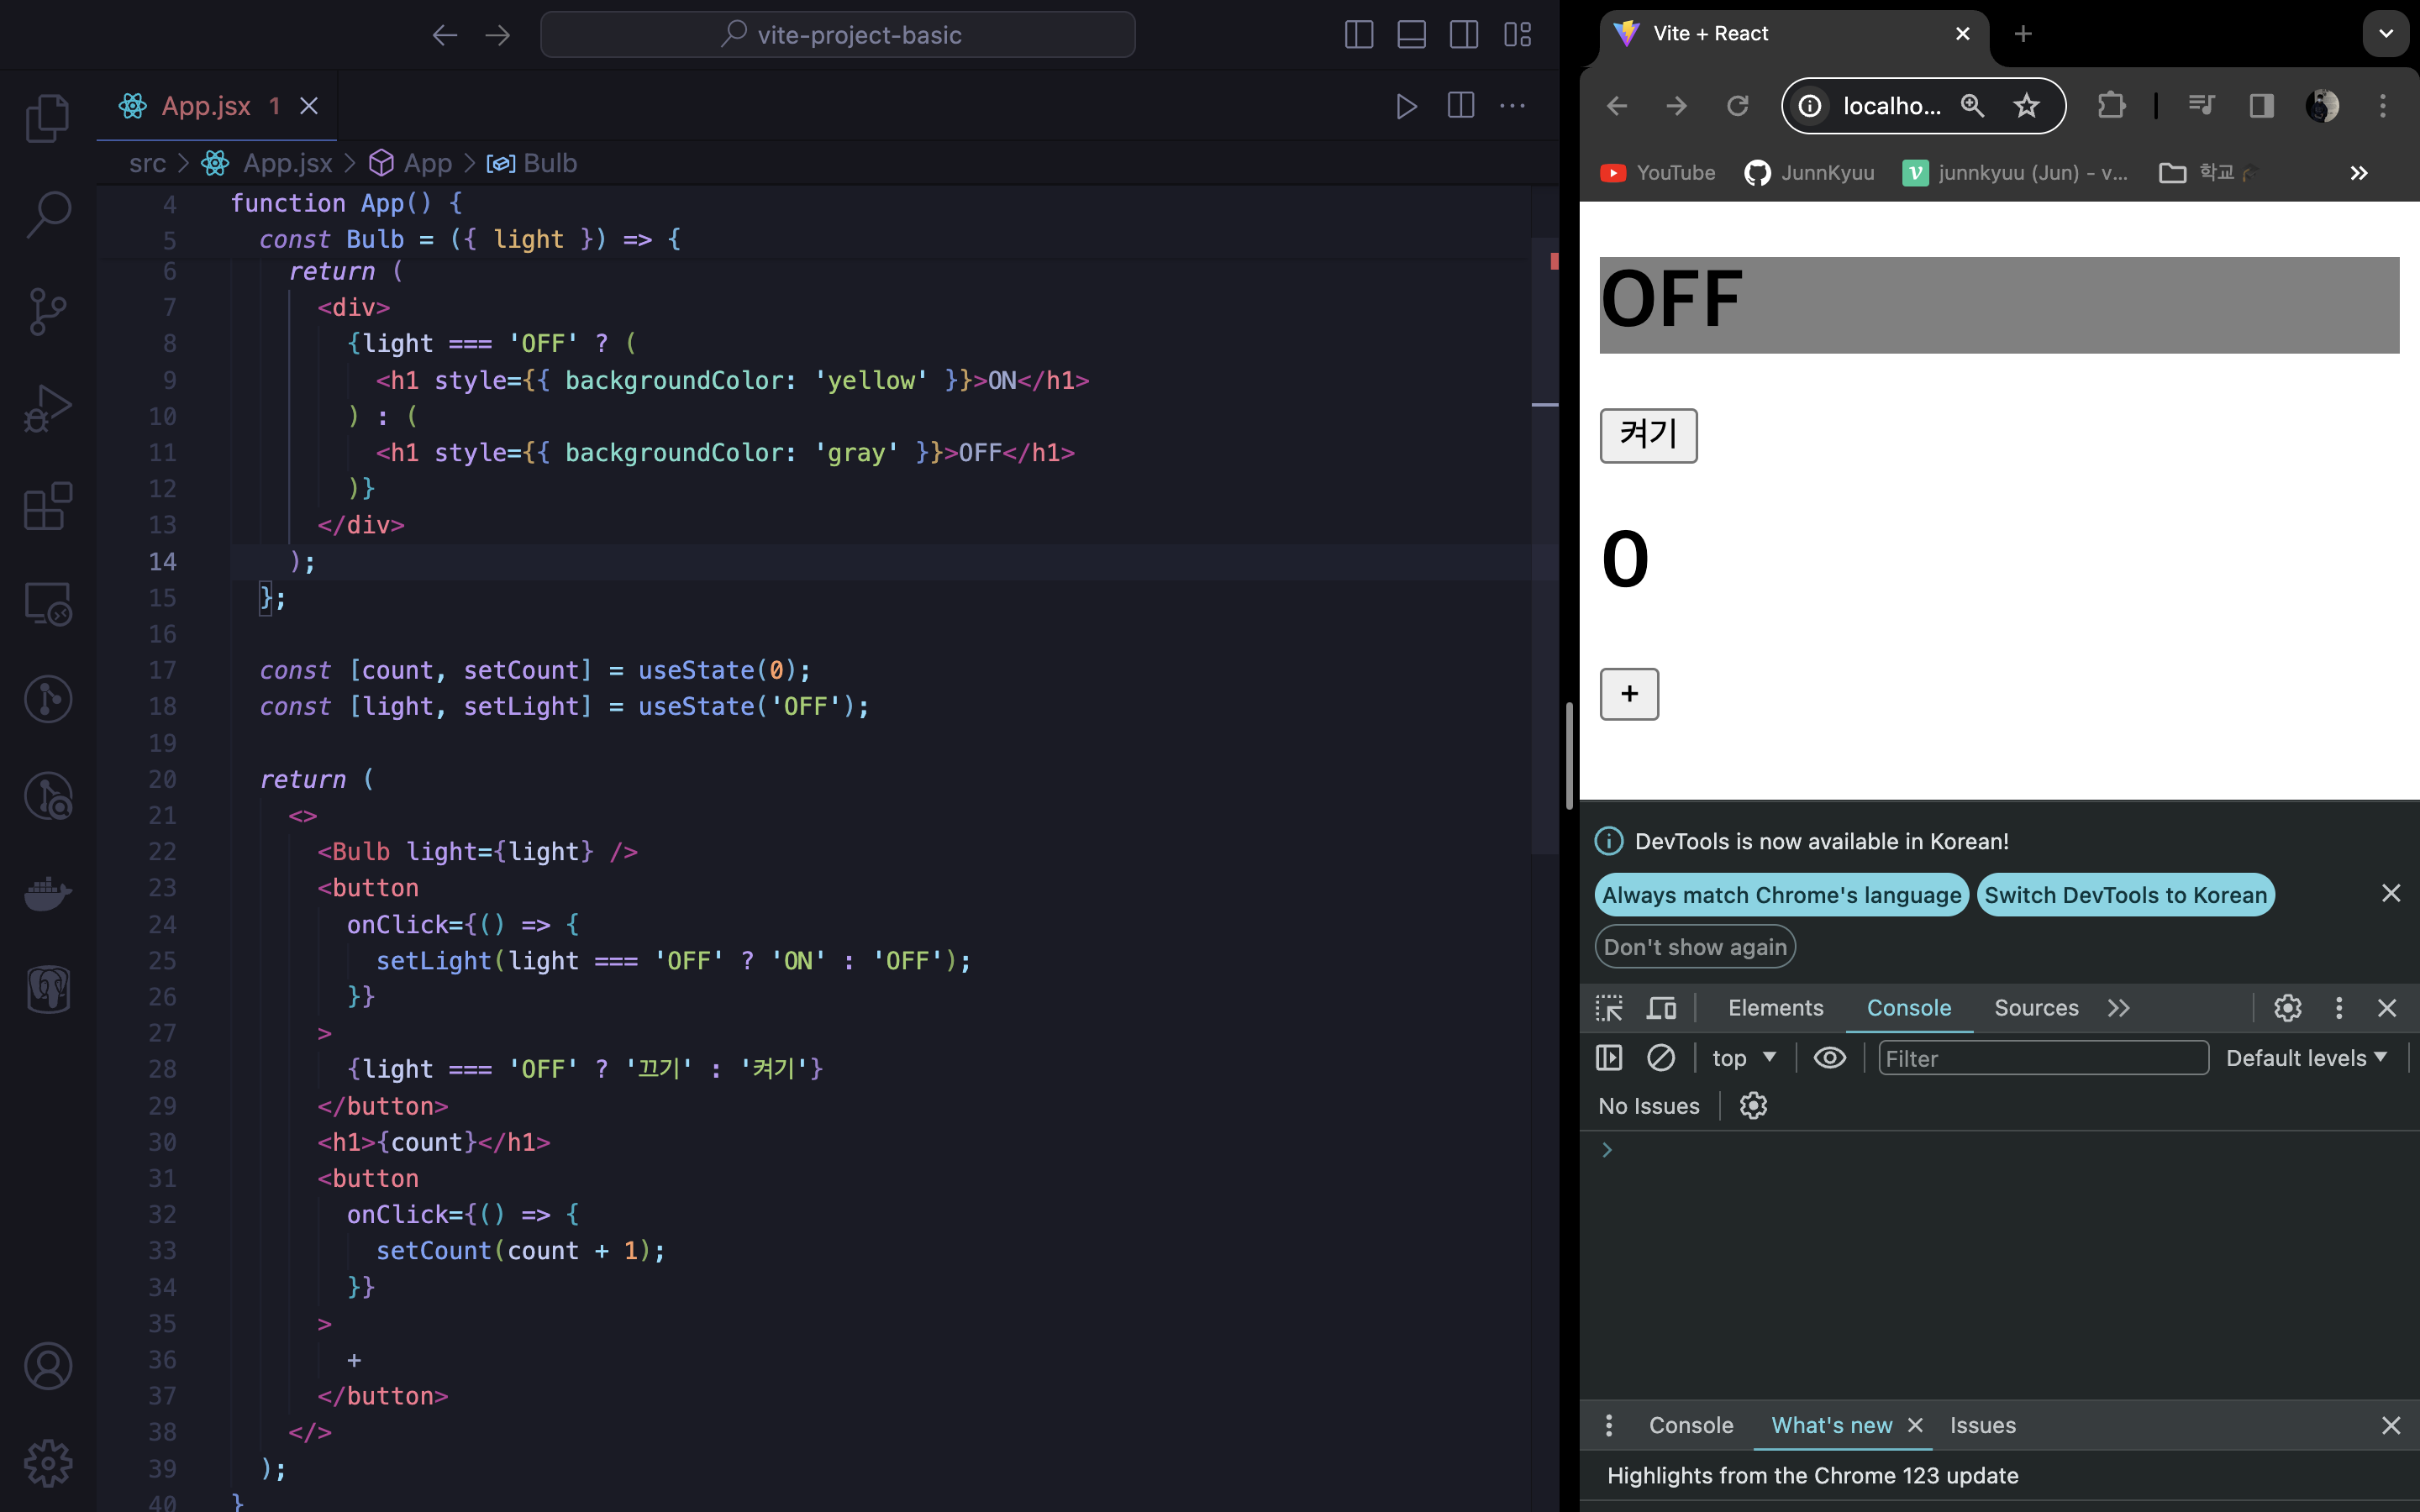Open the Docker view in activity bar

point(47,893)
